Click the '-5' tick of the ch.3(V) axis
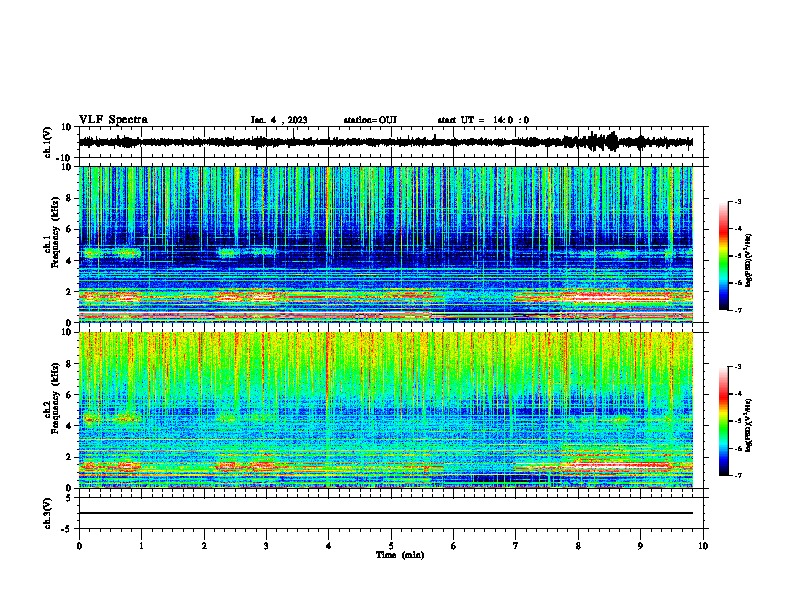The height and width of the screenshot is (612, 792). [x=67, y=529]
